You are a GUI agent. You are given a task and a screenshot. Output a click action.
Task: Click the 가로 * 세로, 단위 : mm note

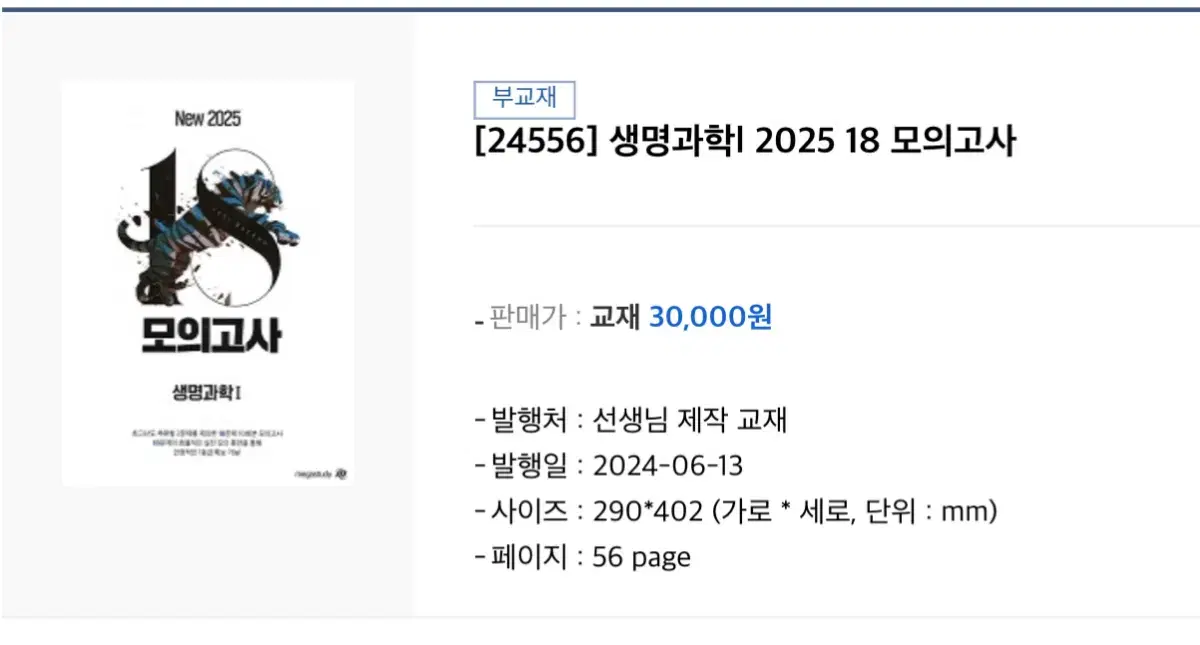[x=855, y=512]
